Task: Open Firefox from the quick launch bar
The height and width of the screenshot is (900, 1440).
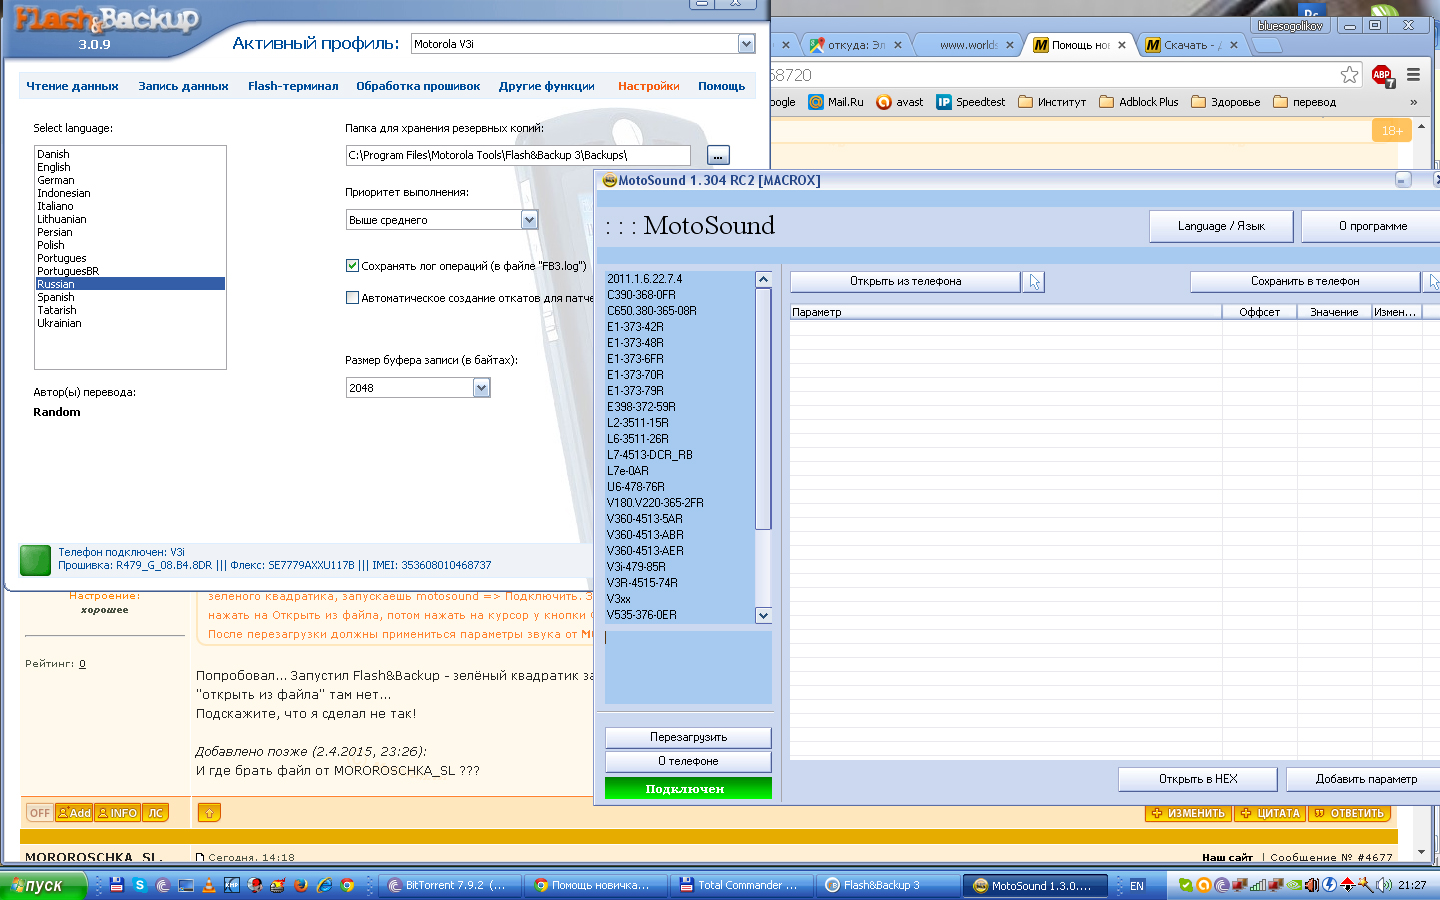Action: point(301,885)
